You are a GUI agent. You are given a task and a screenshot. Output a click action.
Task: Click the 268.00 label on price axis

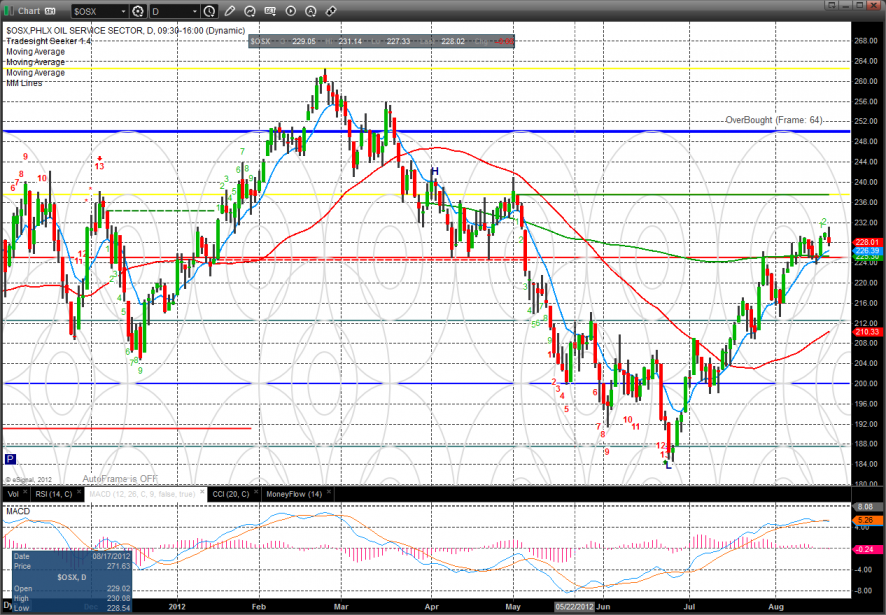[866, 41]
